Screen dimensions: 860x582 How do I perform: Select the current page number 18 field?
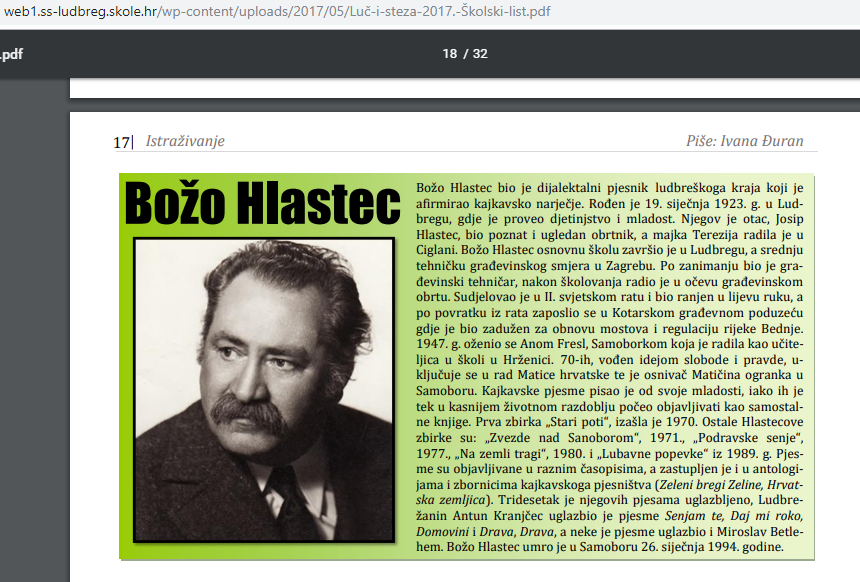pyautogui.click(x=449, y=53)
